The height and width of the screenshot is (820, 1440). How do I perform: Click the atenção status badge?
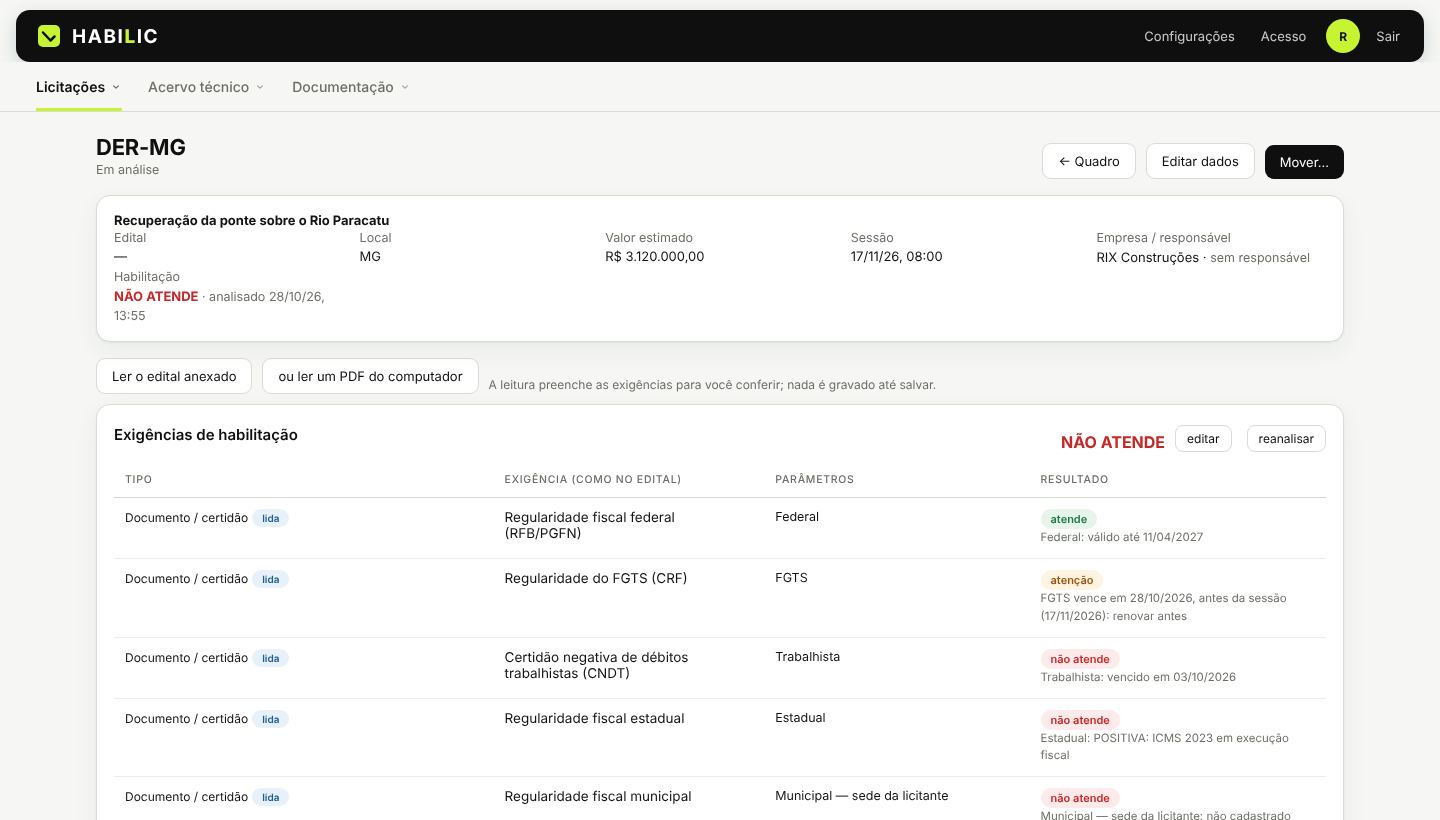point(1071,580)
